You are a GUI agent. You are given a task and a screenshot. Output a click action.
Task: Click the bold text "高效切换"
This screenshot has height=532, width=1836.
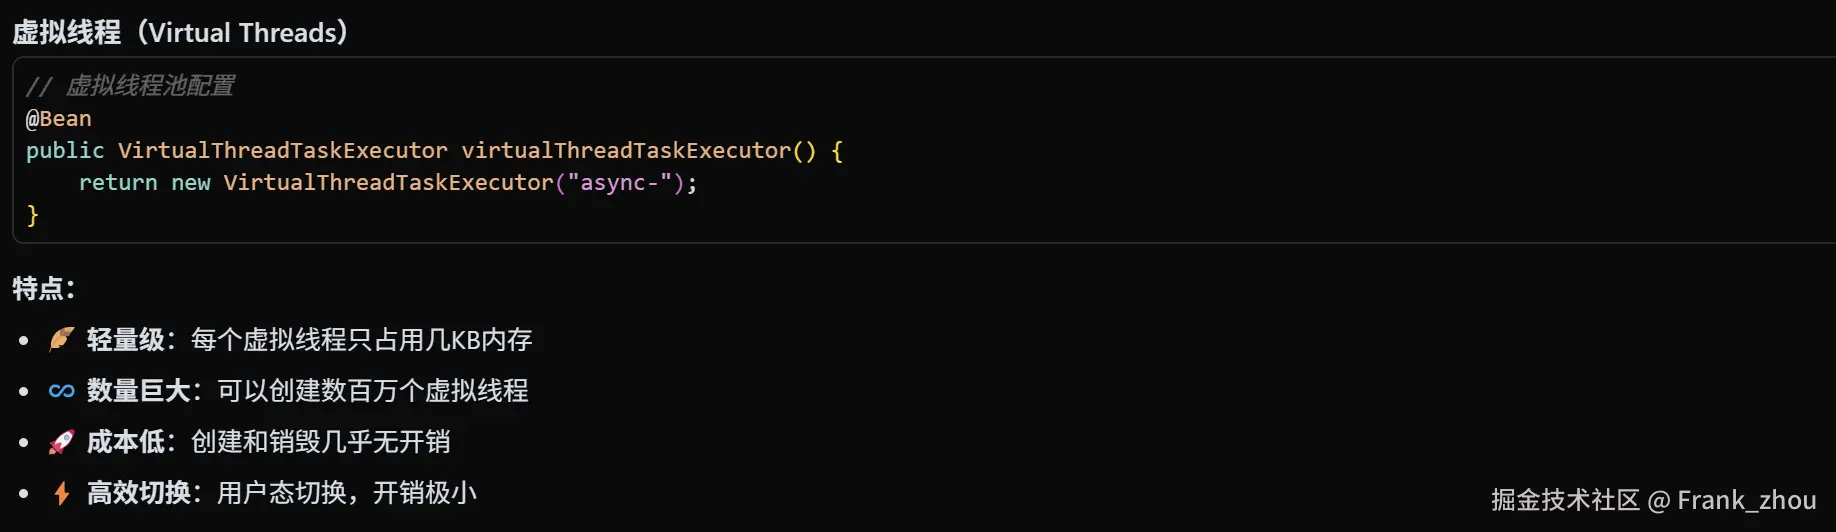pos(138,493)
